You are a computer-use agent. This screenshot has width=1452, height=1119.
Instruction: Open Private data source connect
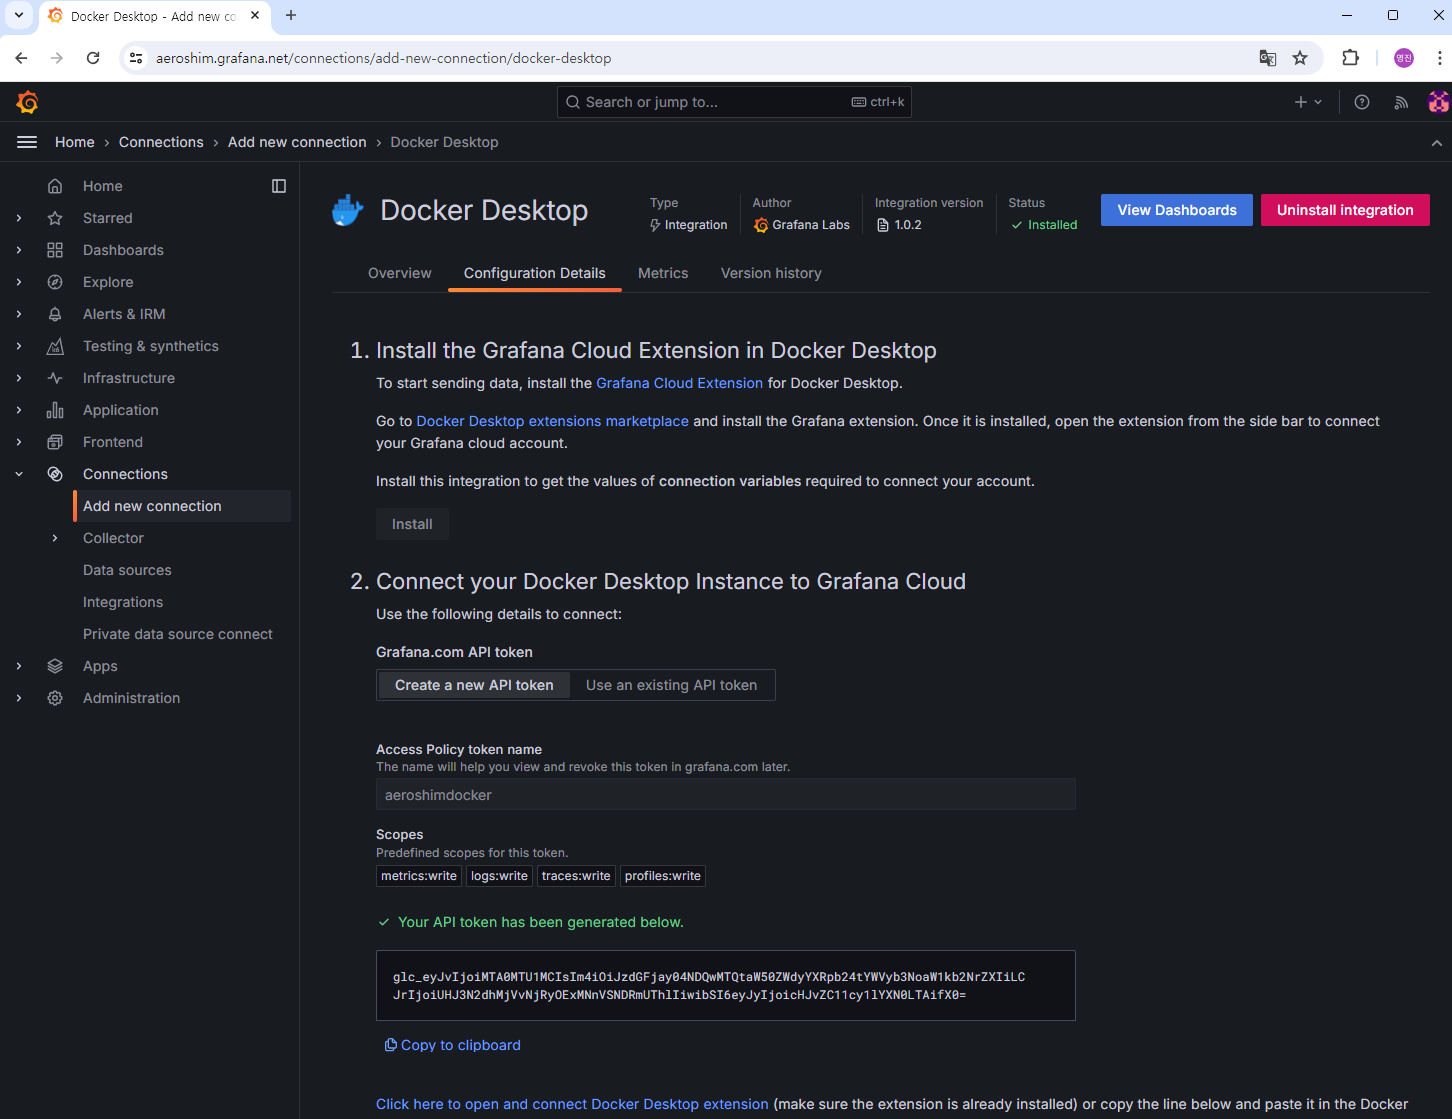pos(178,634)
